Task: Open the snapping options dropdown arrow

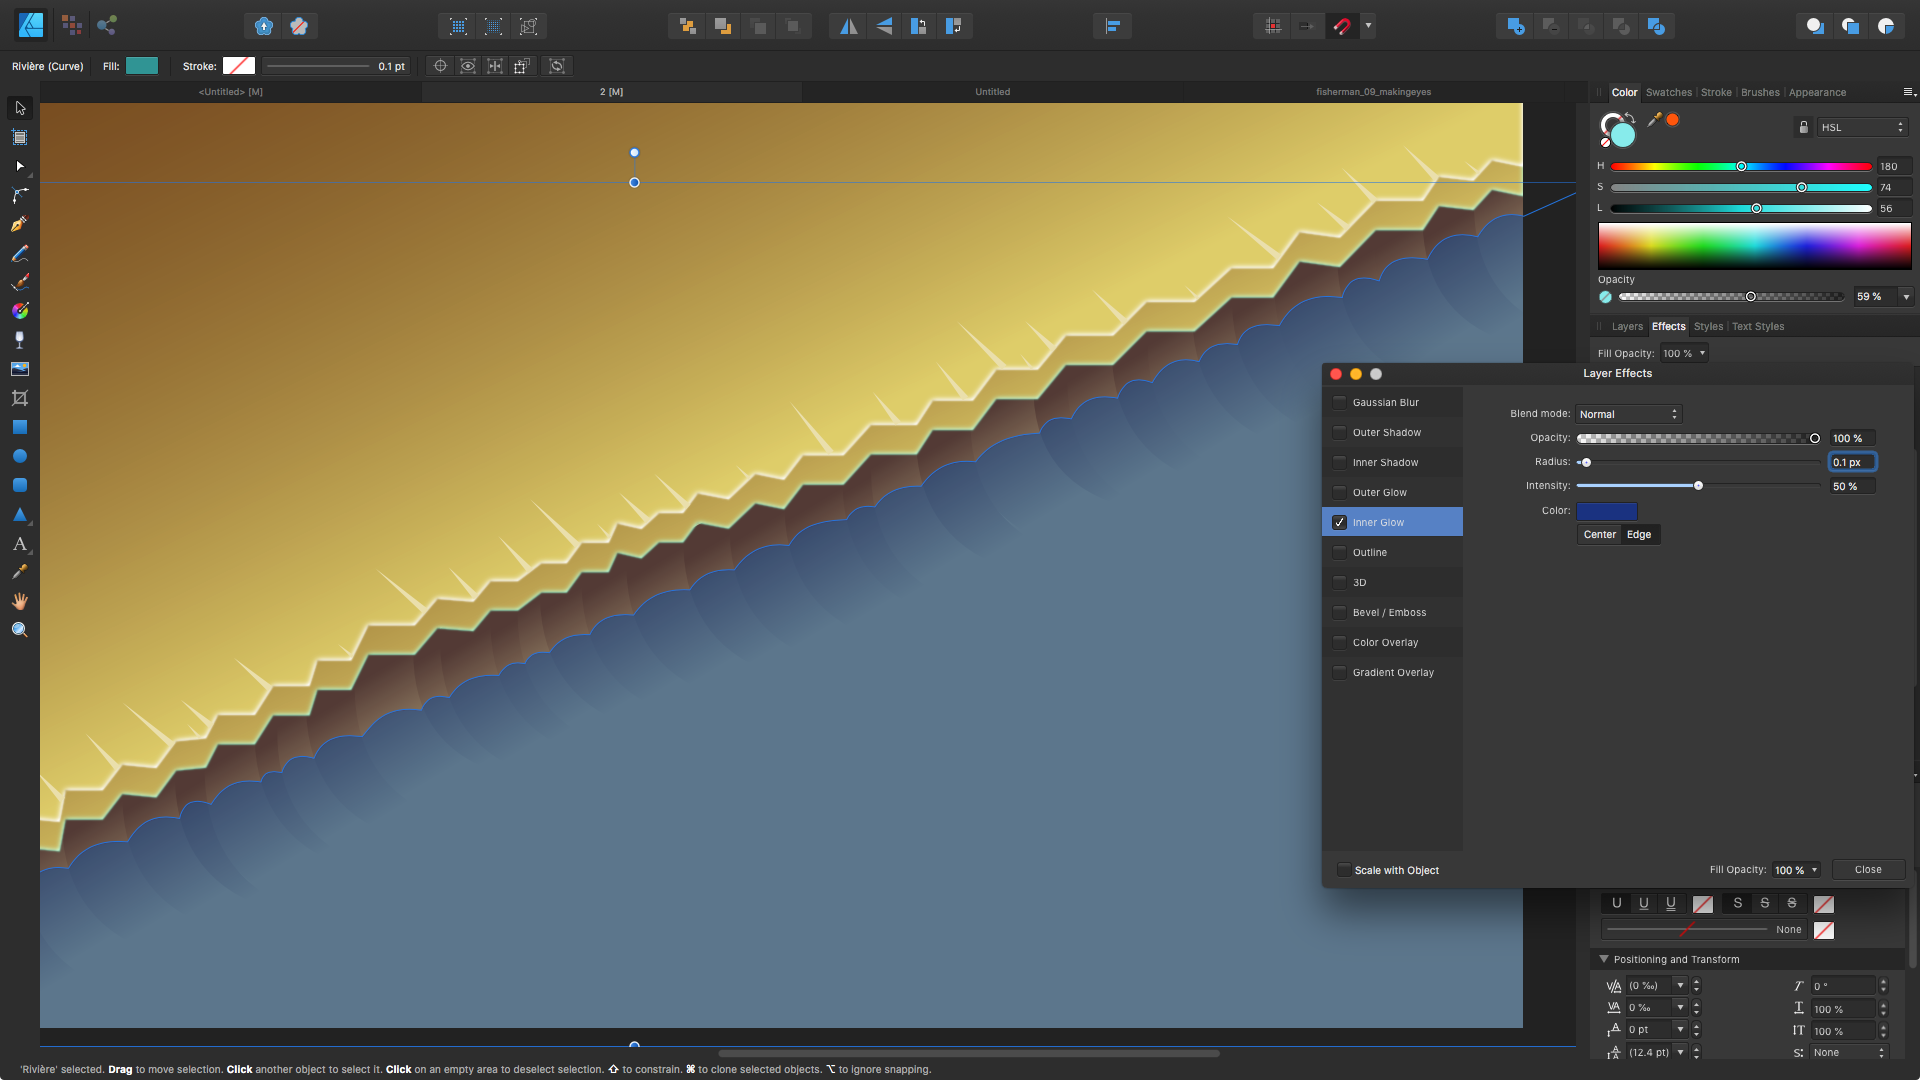Action: tap(1368, 26)
